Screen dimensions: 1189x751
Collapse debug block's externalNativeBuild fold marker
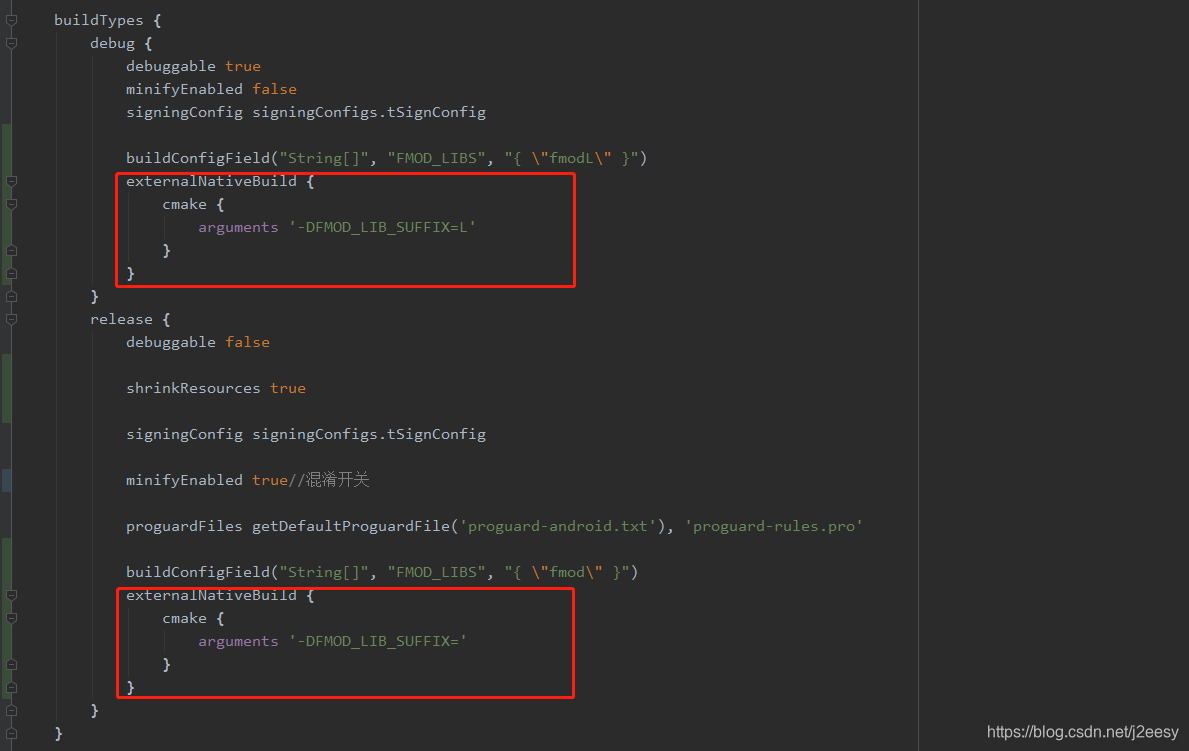click(x=11, y=181)
